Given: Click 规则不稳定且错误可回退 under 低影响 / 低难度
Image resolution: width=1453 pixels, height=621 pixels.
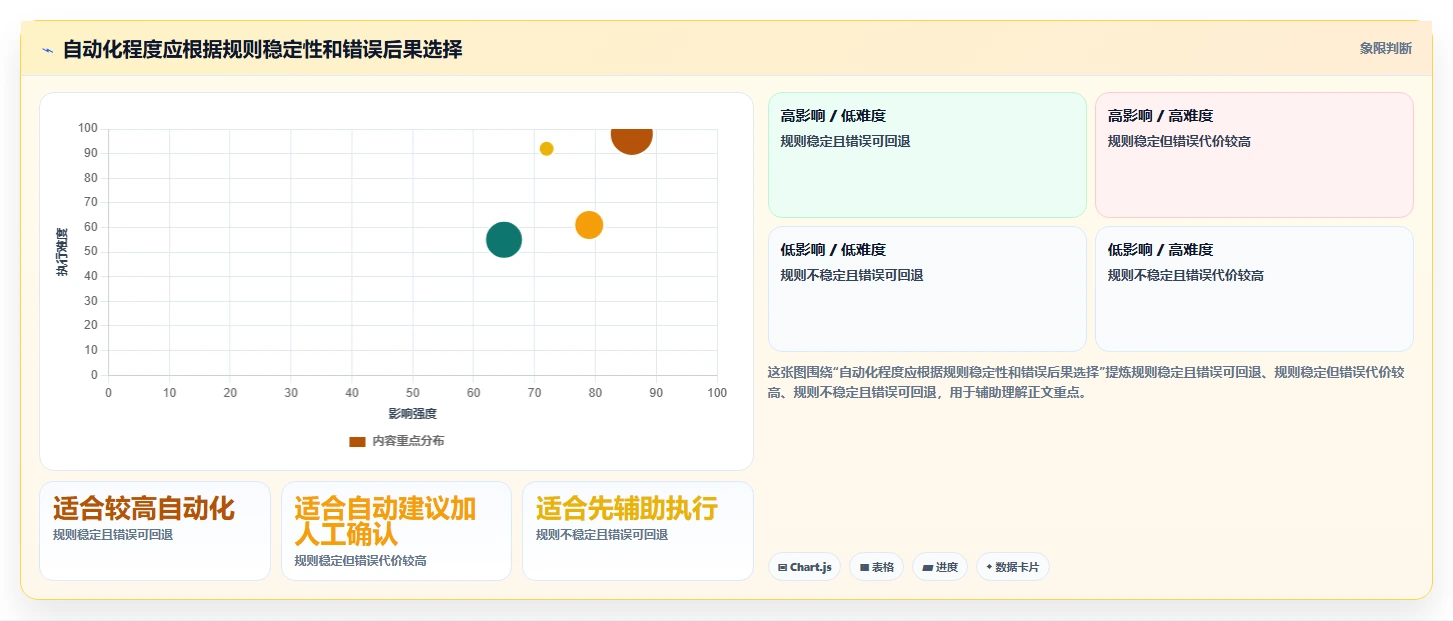Looking at the screenshot, I should point(851,275).
